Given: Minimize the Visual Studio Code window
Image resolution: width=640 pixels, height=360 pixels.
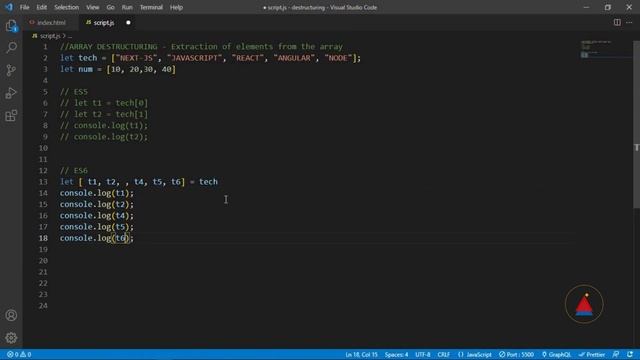Looking at the screenshot, I should coord(587,7).
